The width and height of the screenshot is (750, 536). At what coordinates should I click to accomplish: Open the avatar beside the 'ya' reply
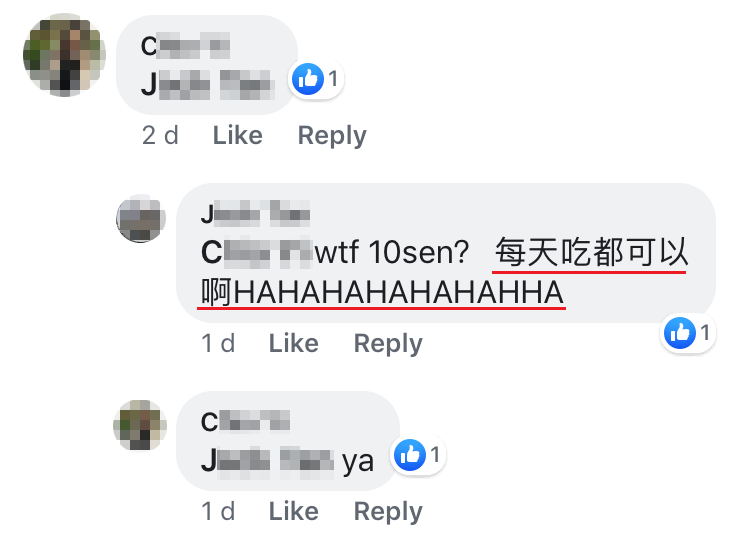(x=140, y=425)
